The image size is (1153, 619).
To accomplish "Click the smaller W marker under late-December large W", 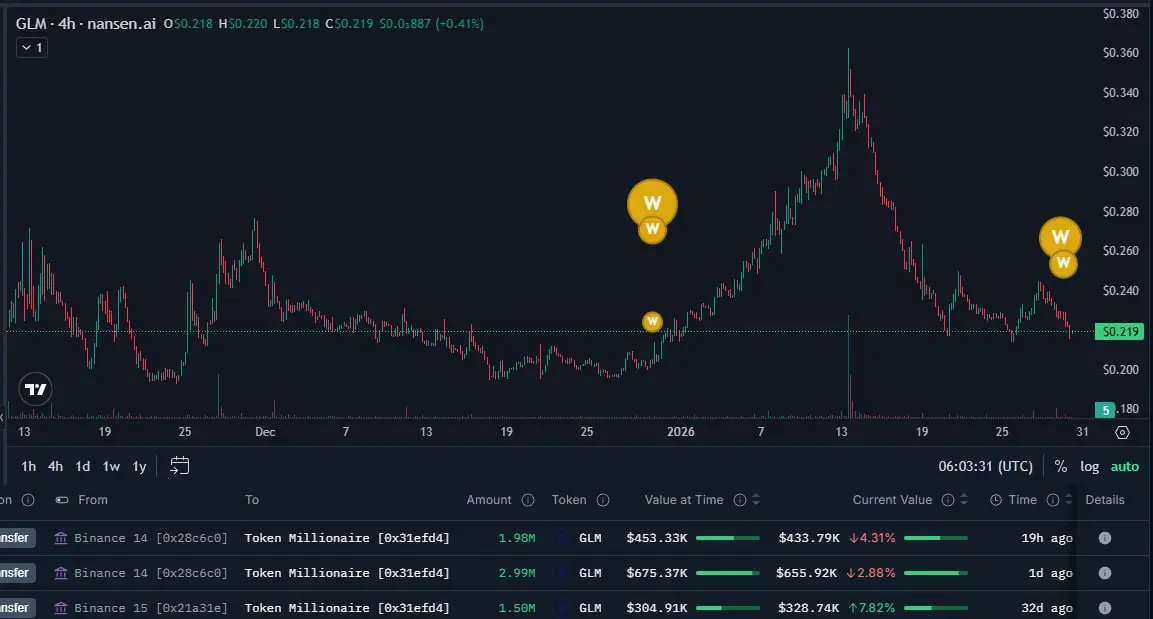I will tap(652, 230).
